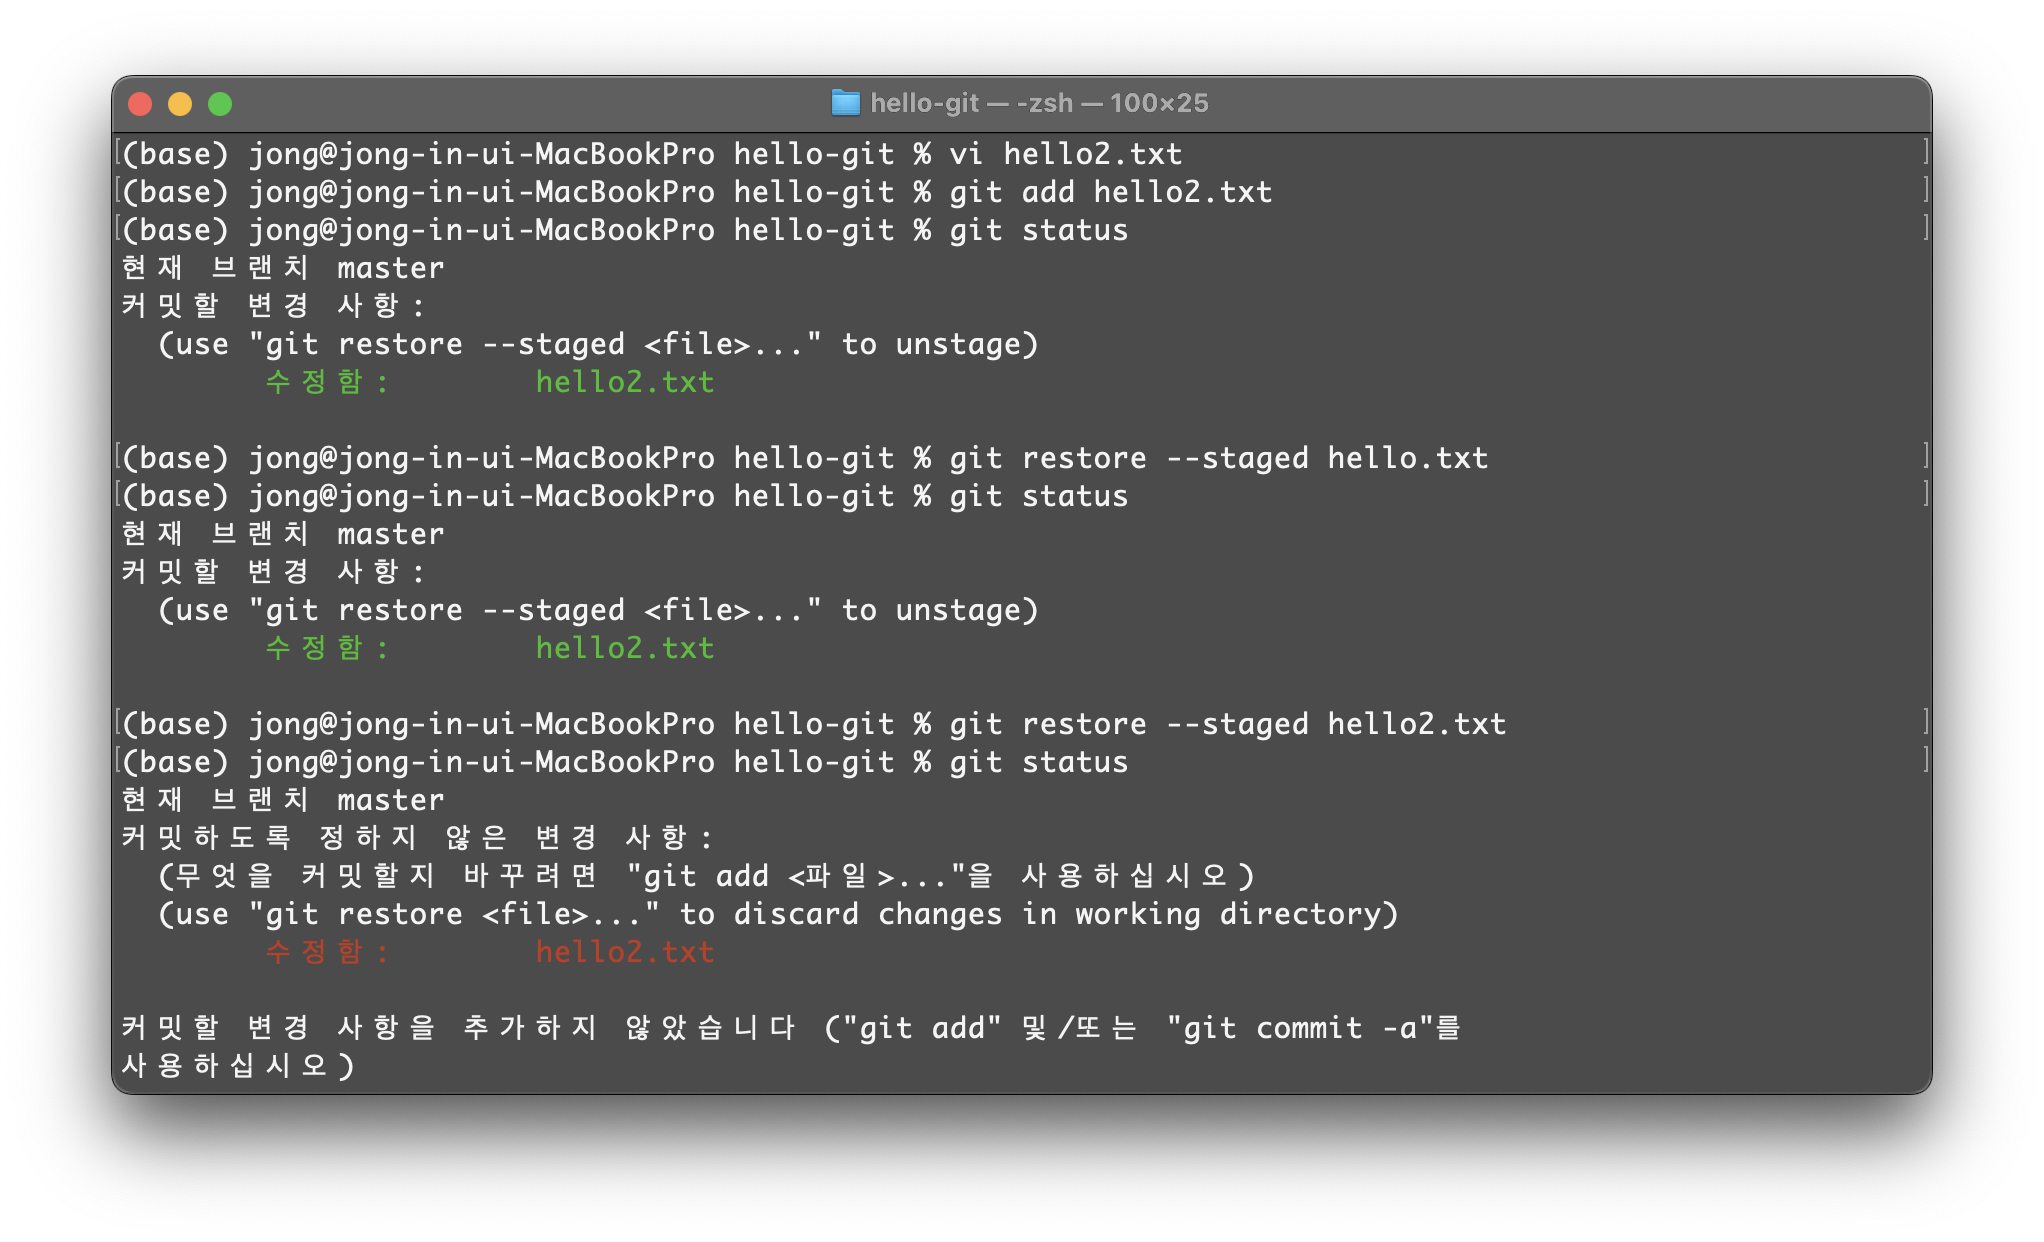Click the red close window button
Screen dimensions: 2044x1242
point(140,104)
